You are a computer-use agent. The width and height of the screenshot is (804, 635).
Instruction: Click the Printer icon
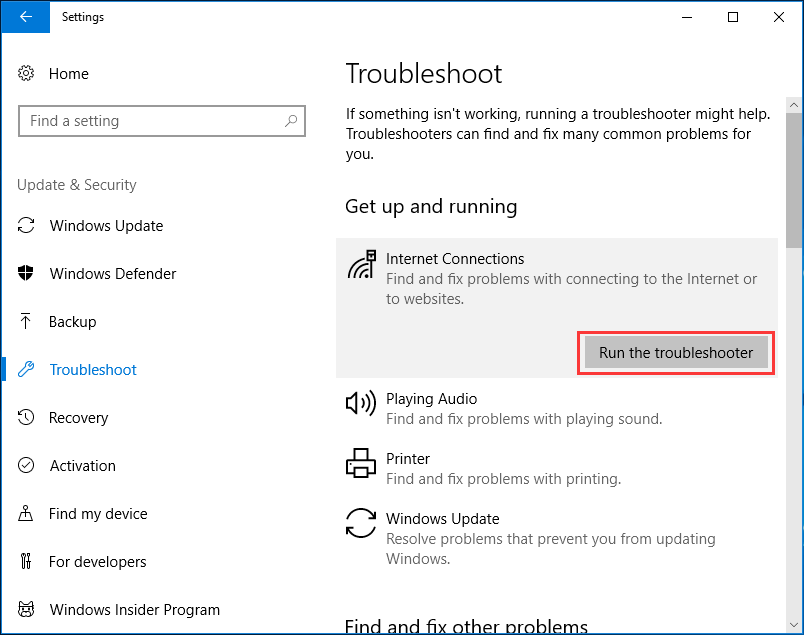[x=361, y=463]
